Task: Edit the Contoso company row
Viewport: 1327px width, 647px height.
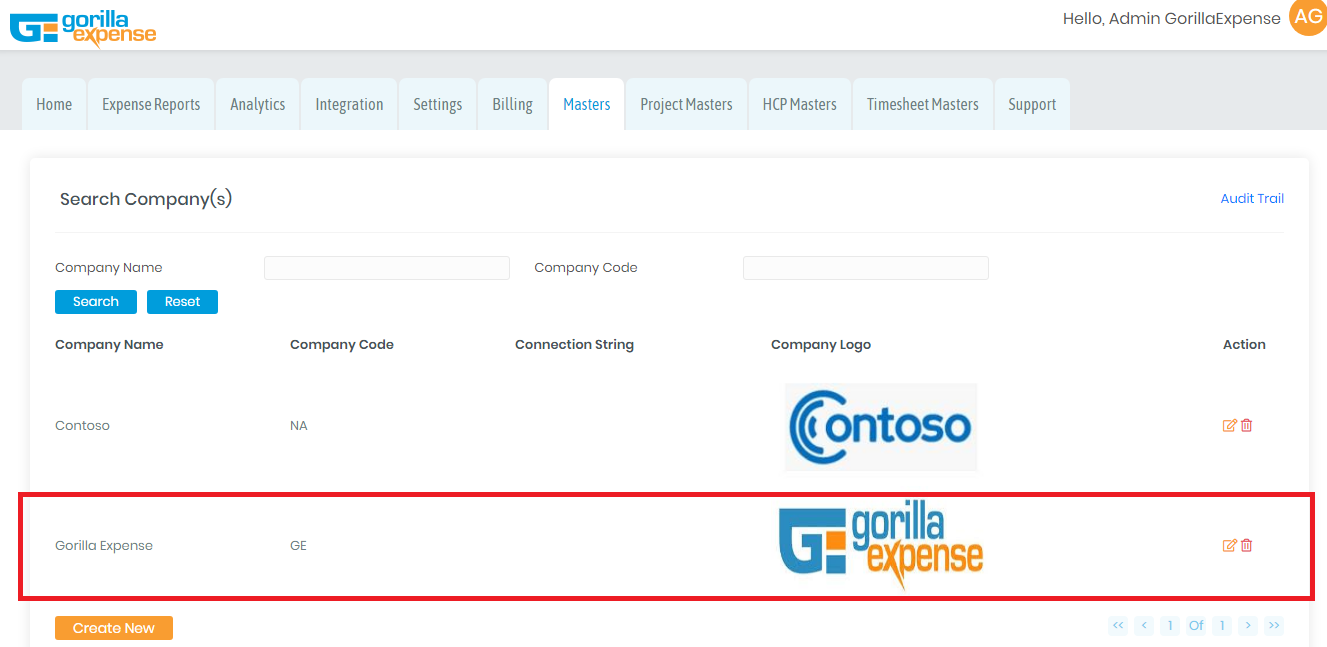Action: (1230, 425)
